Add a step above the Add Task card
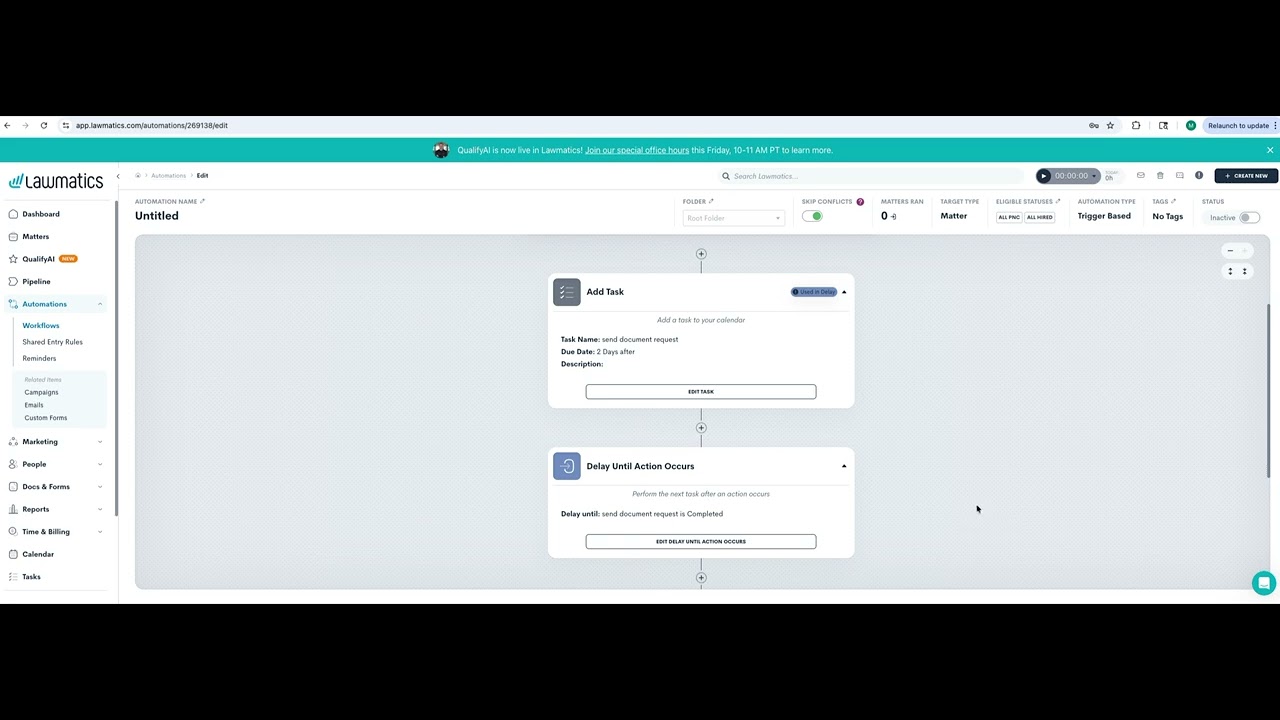1280x720 pixels. (701, 254)
